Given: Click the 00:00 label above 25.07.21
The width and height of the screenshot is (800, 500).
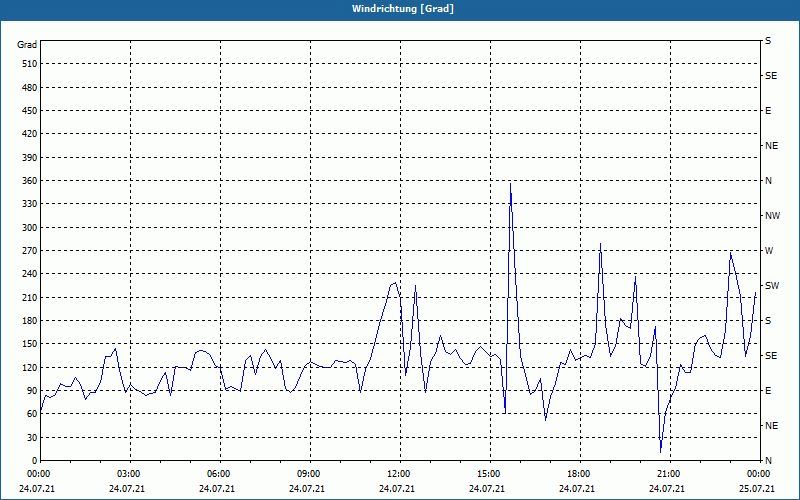Looking at the screenshot, I should pyautogui.click(x=757, y=474).
